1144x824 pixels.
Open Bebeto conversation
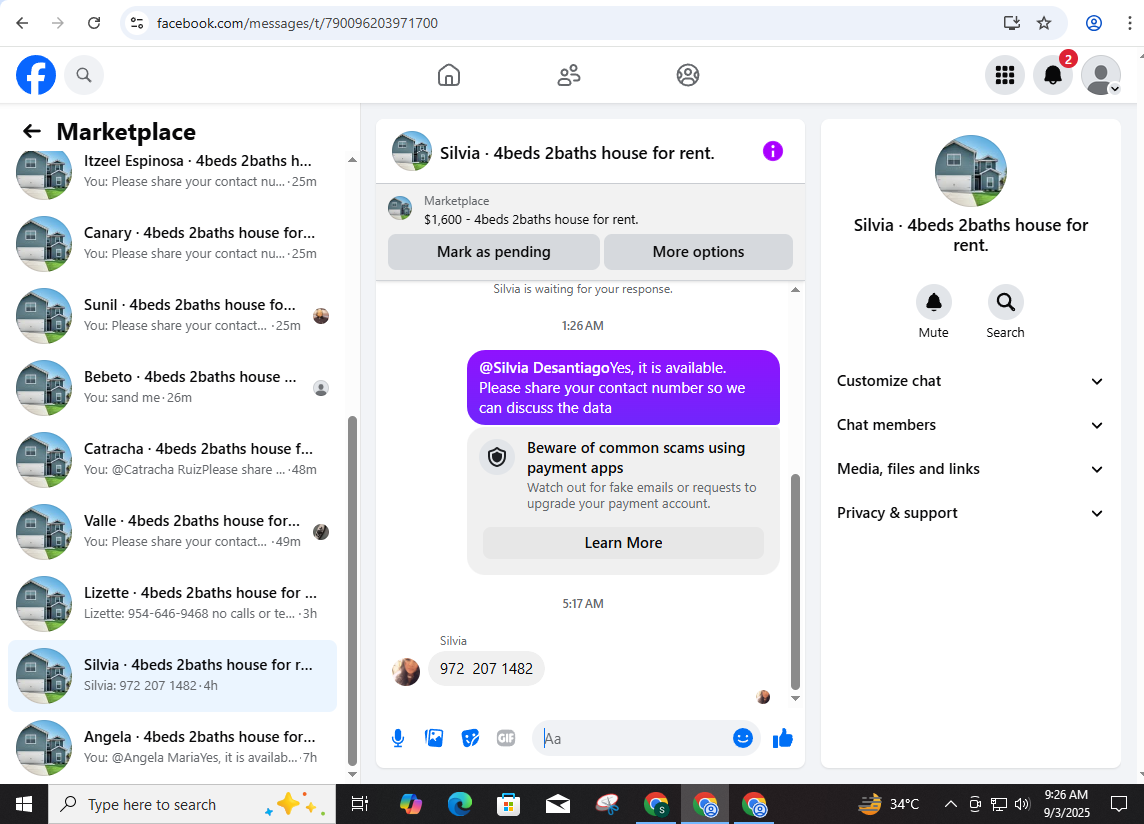coord(172,388)
